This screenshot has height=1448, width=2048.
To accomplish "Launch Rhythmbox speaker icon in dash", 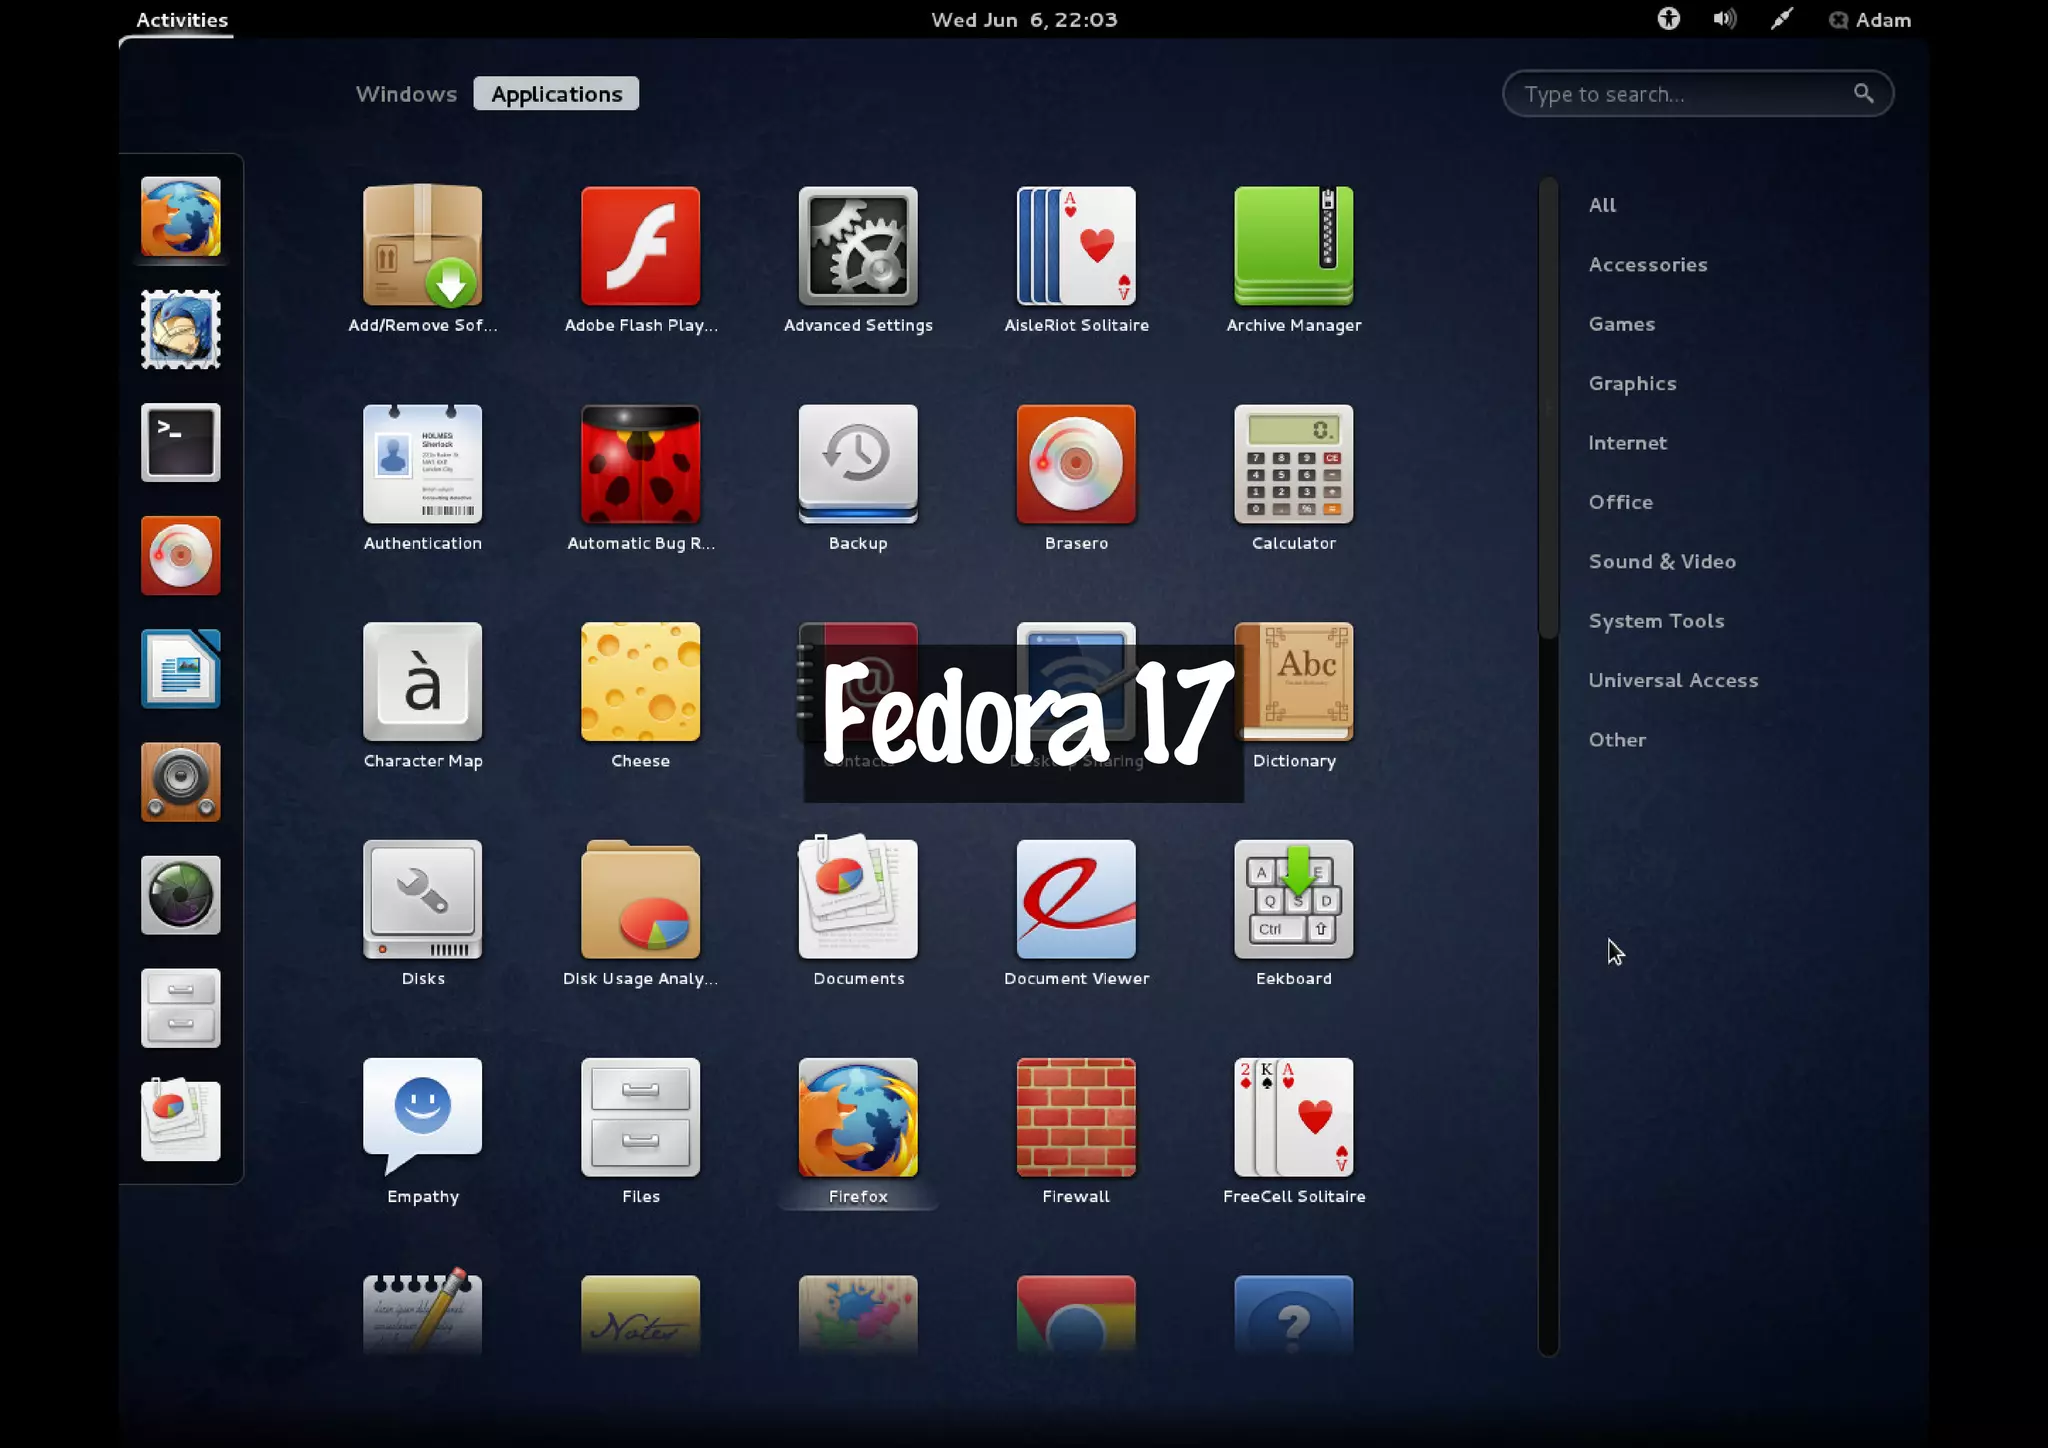I will 180,781.
